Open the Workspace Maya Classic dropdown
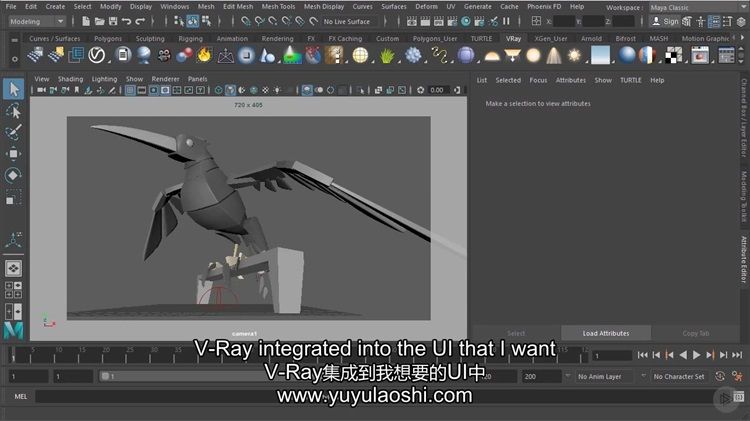This screenshot has width=750, height=421. click(x=697, y=7)
